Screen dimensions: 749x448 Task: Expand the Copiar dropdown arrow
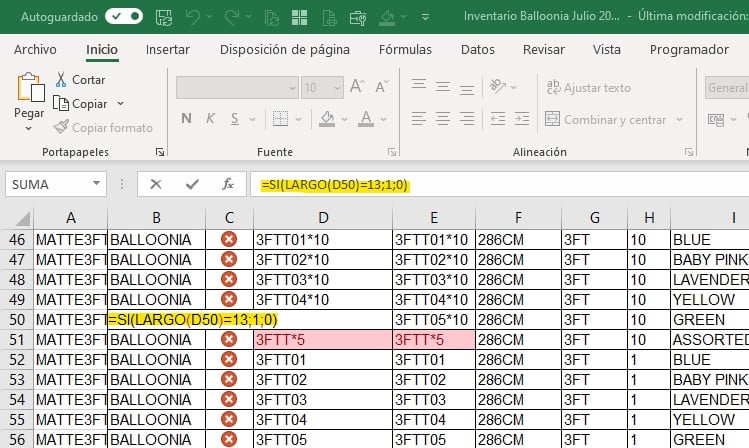120,104
